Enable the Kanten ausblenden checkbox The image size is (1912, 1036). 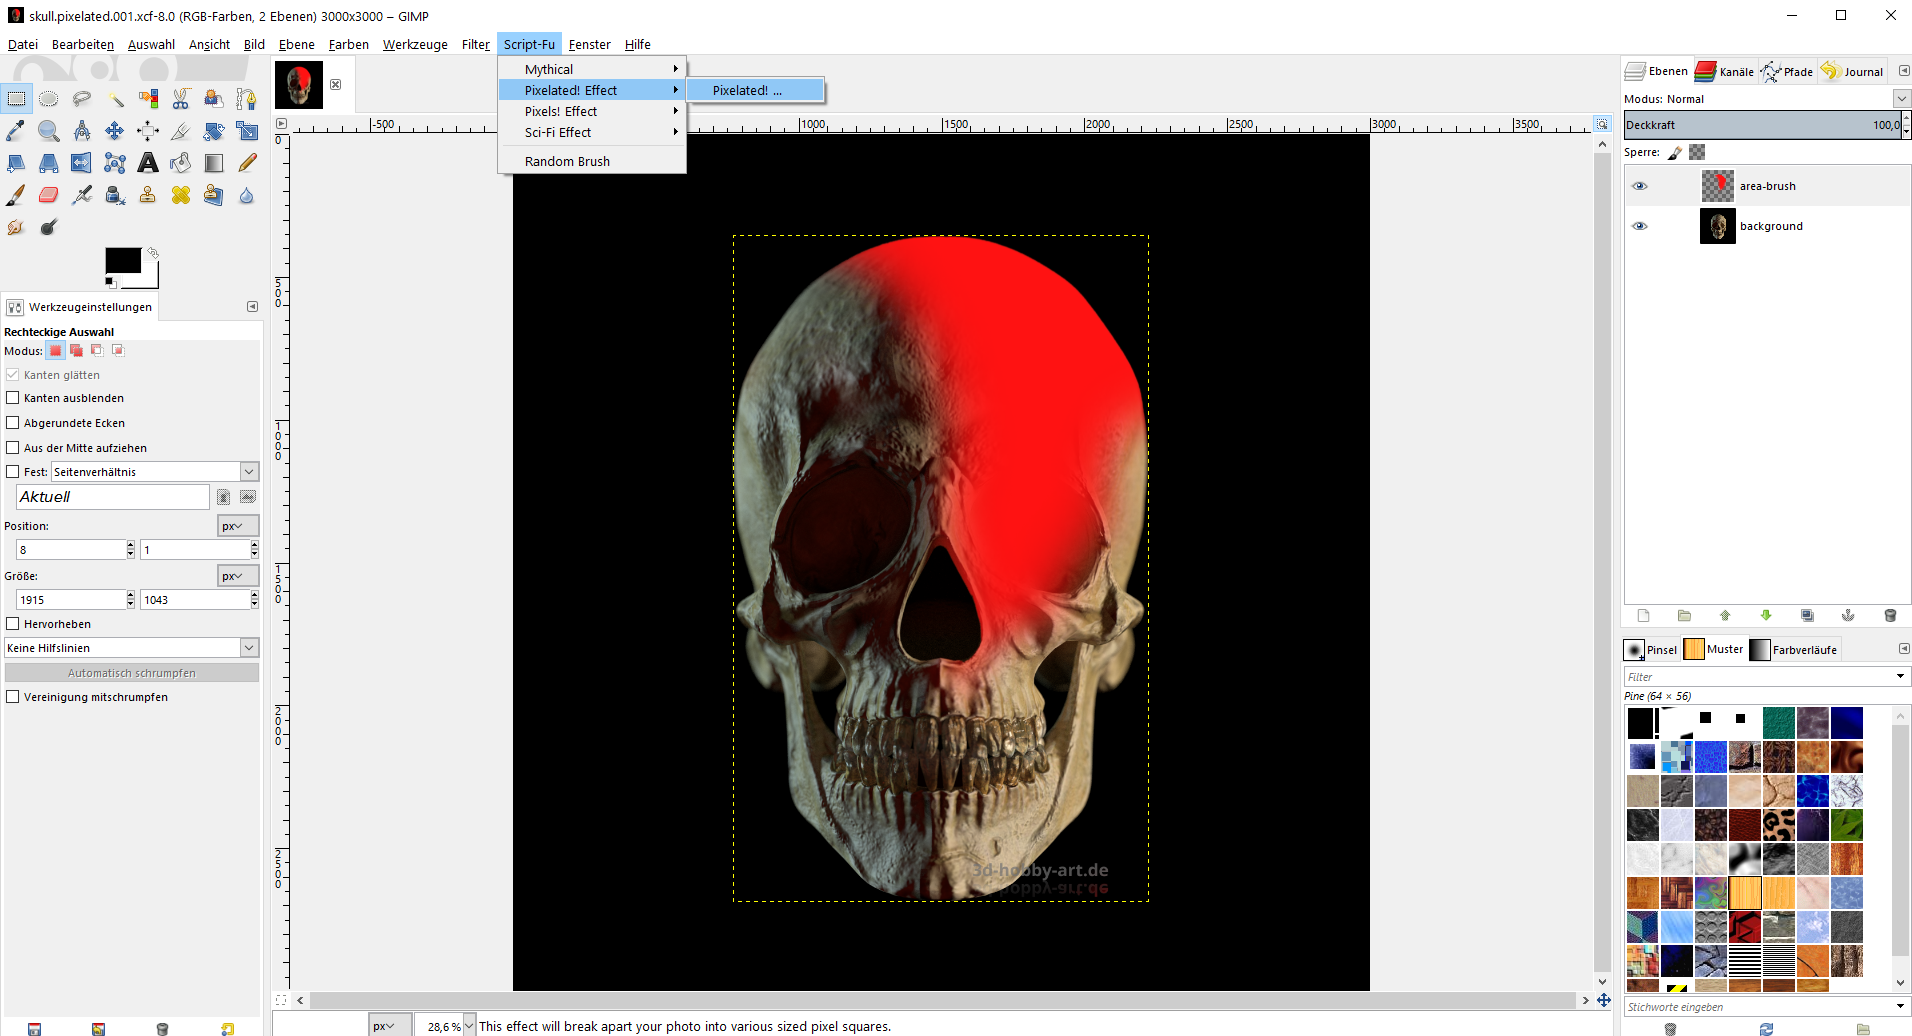(x=13, y=398)
